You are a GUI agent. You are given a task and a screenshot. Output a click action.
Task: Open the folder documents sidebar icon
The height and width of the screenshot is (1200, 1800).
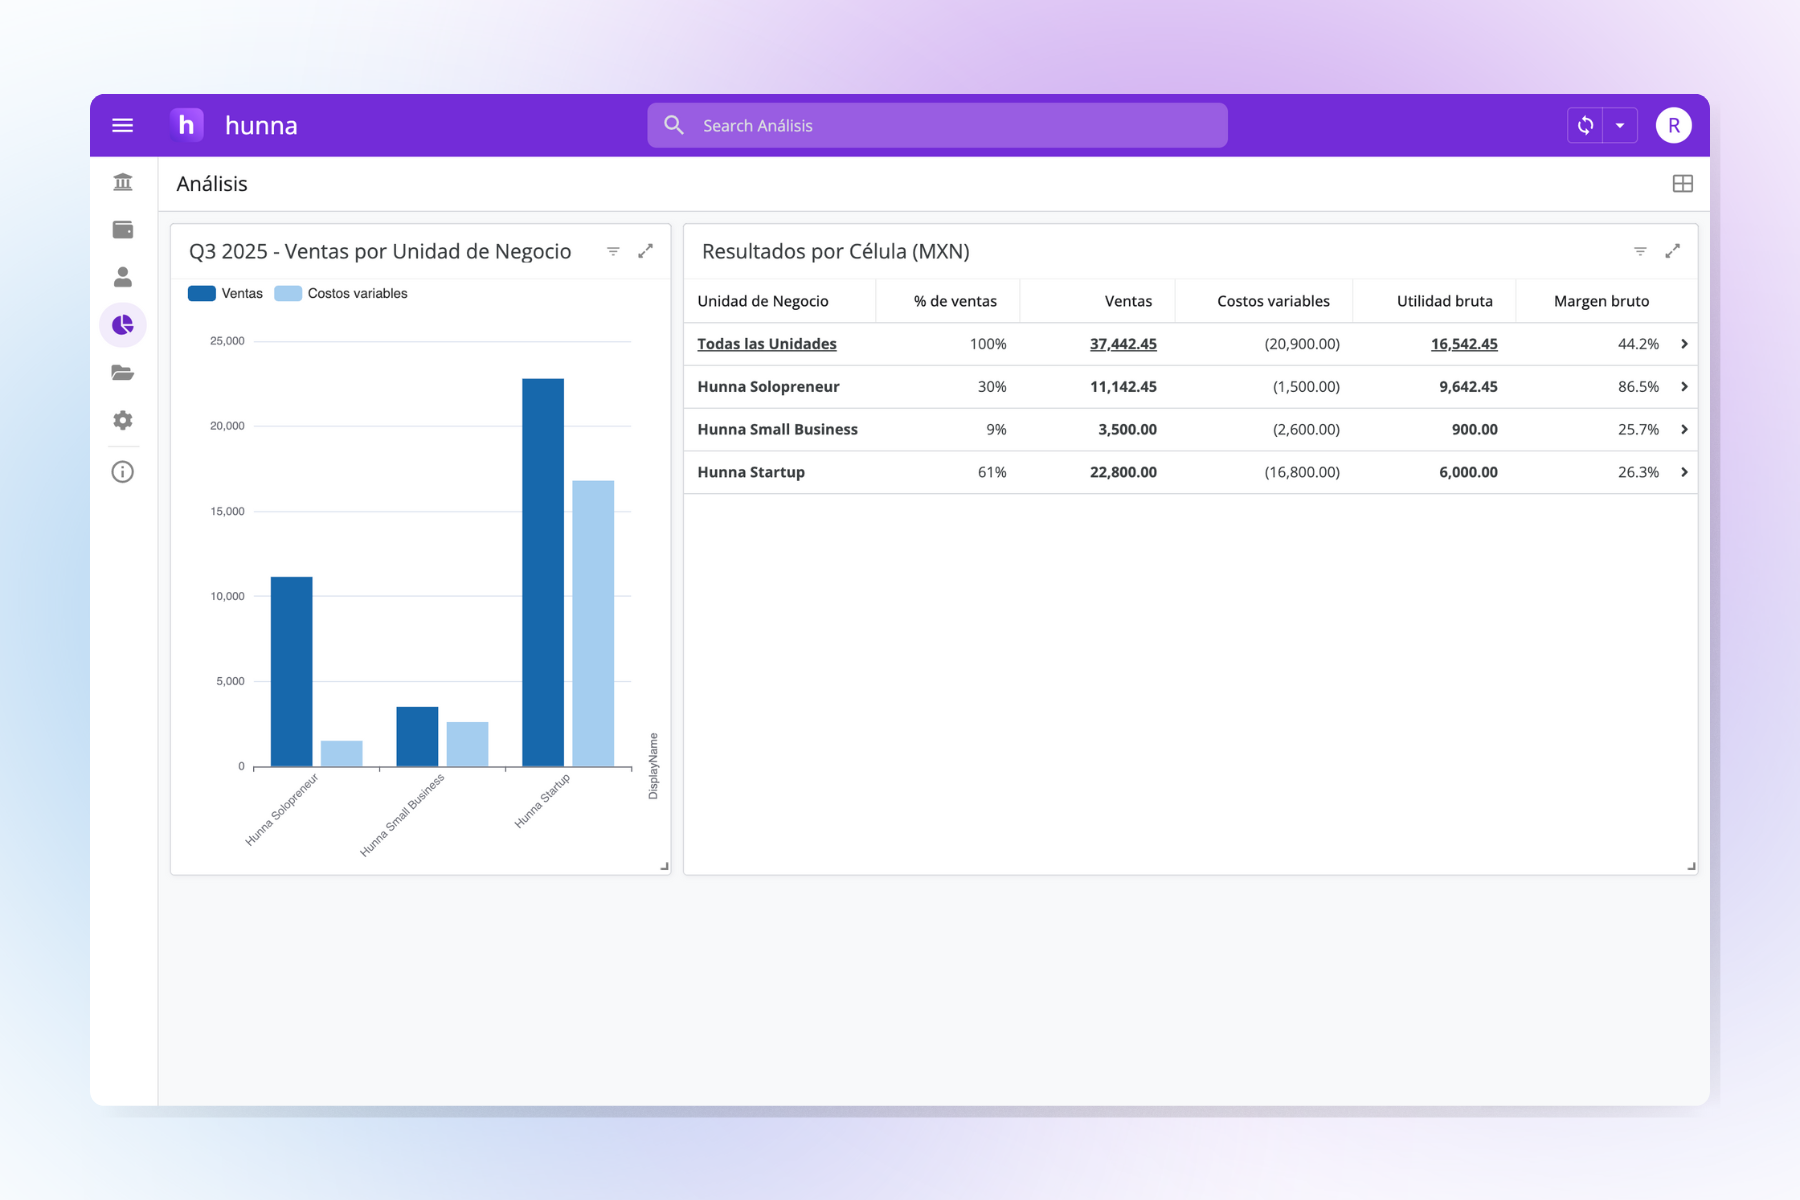tap(123, 373)
